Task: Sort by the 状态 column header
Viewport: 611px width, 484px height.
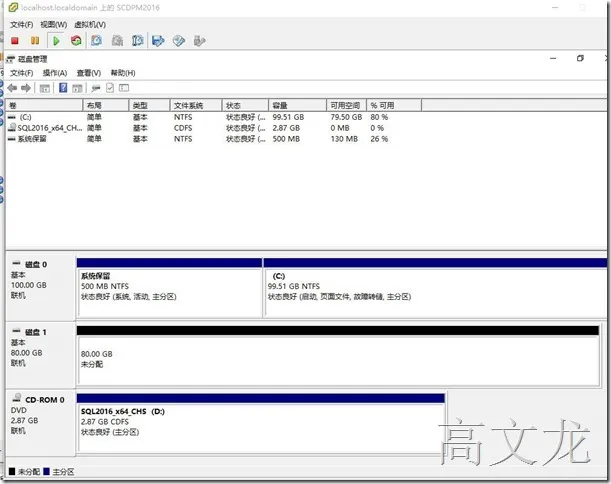Action: (245, 105)
